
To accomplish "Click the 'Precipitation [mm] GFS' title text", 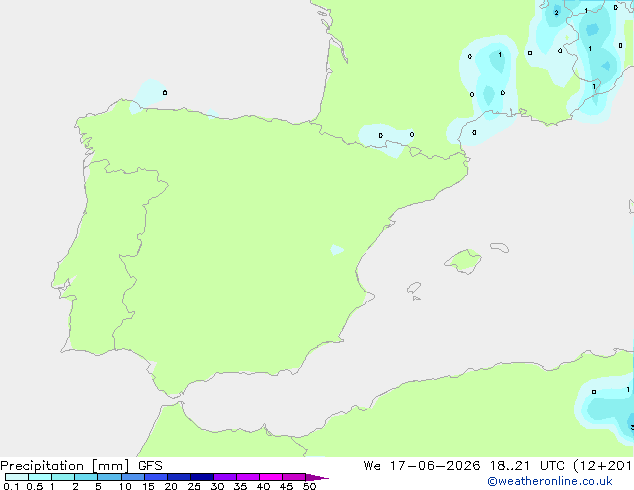I will (81, 466).
